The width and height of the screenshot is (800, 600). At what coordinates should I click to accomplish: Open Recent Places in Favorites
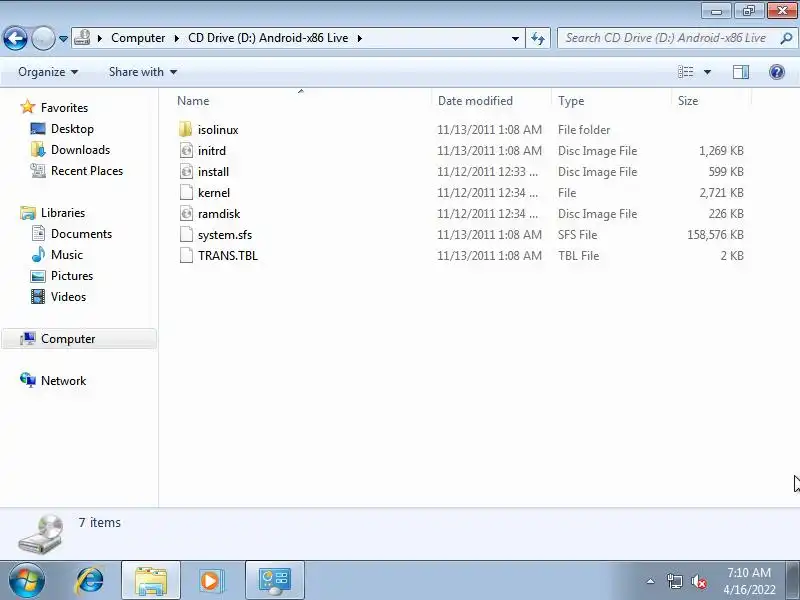click(87, 170)
